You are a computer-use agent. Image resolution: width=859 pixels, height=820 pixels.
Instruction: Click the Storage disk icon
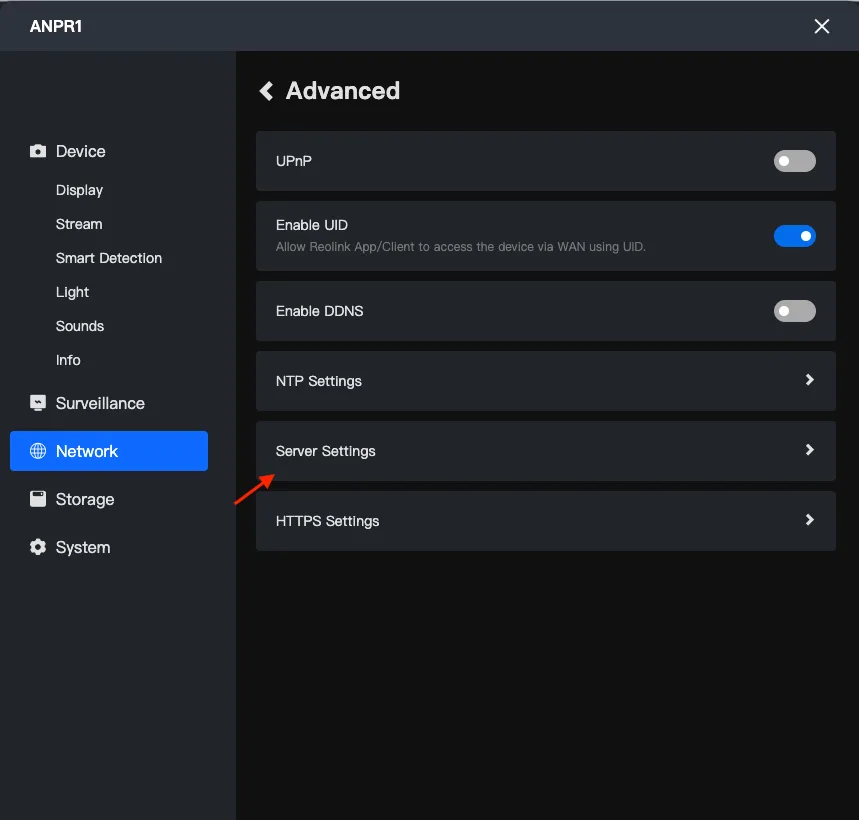pyautogui.click(x=38, y=499)
